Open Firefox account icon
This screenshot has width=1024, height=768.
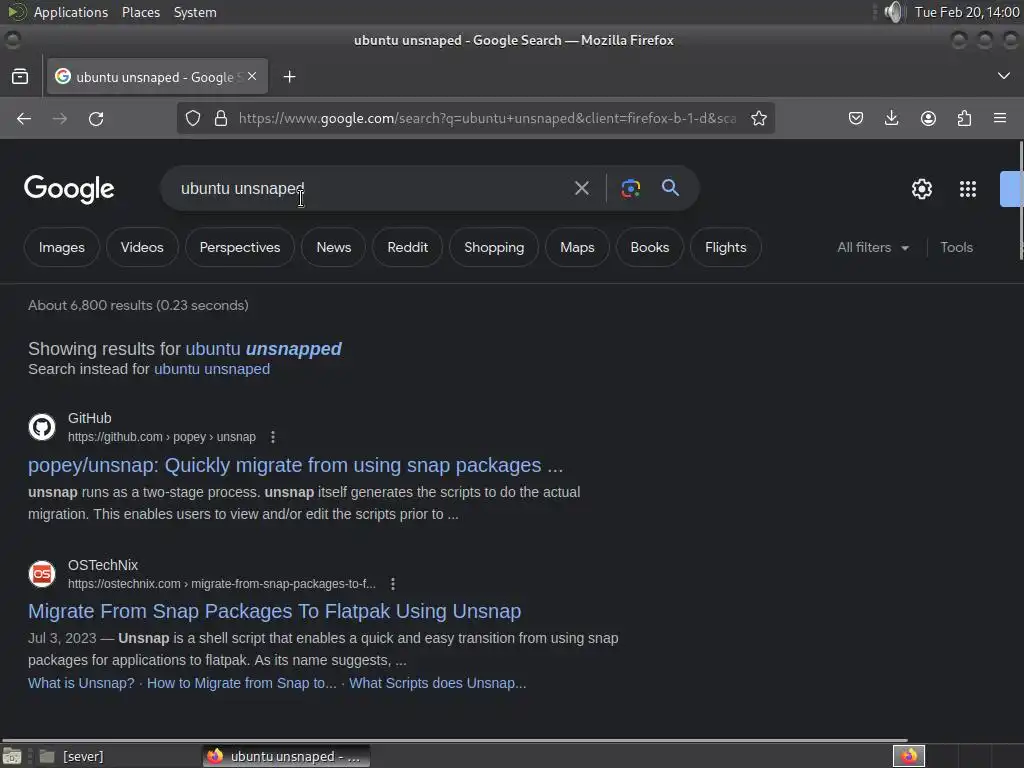click(928, 118)
